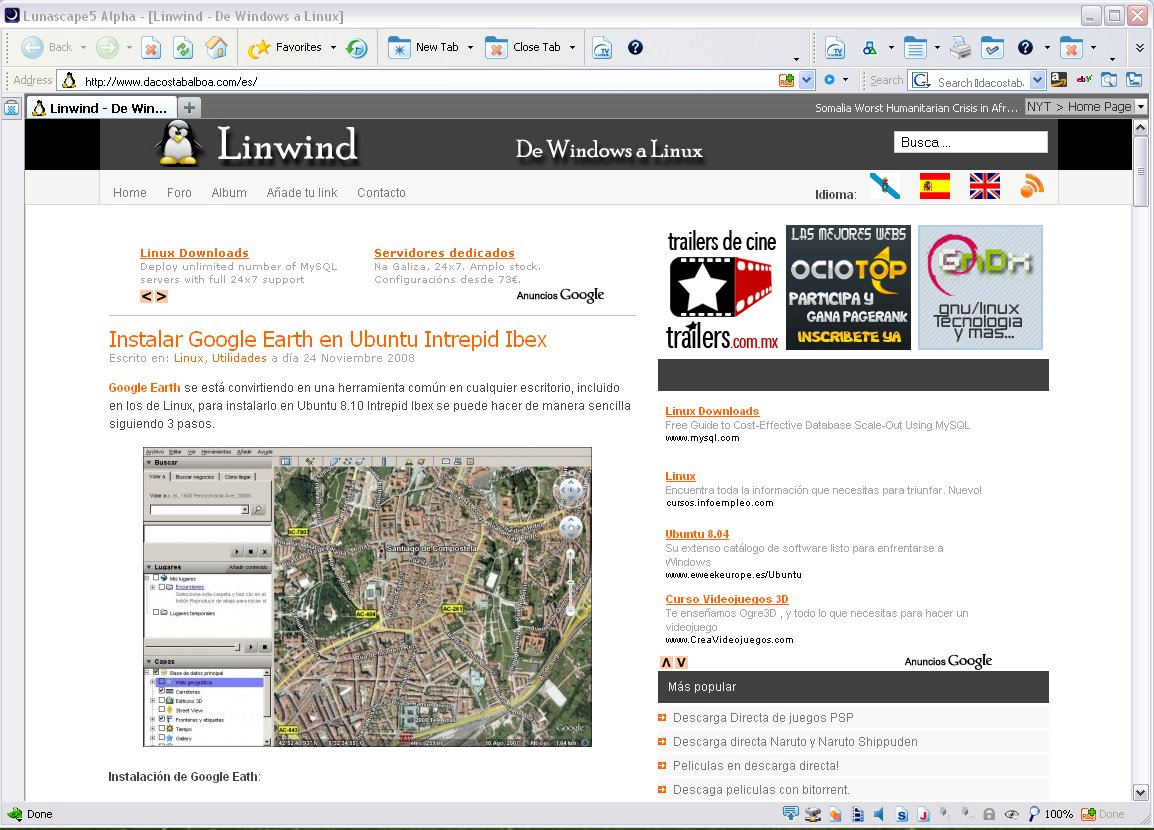The width and height of the screenshot is (1154, 830).
Task: Open the orange RSS feed icon on the page
Action: pyautogui.click(x=1032, y=185)
